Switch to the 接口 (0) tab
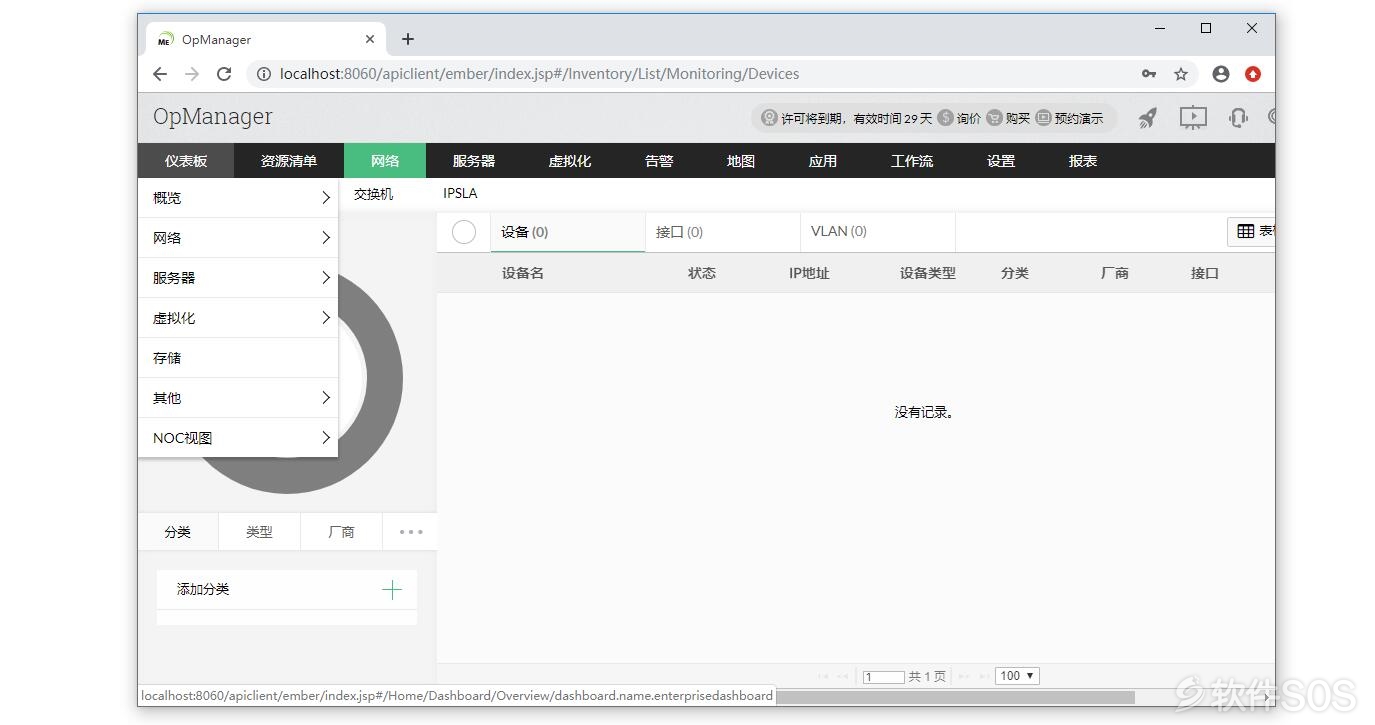The width and height of the screenshot is (1375, 725). [x=722, y=232]
